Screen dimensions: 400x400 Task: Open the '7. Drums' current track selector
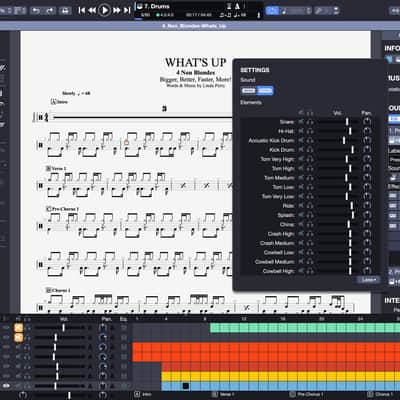click(153, 6)
